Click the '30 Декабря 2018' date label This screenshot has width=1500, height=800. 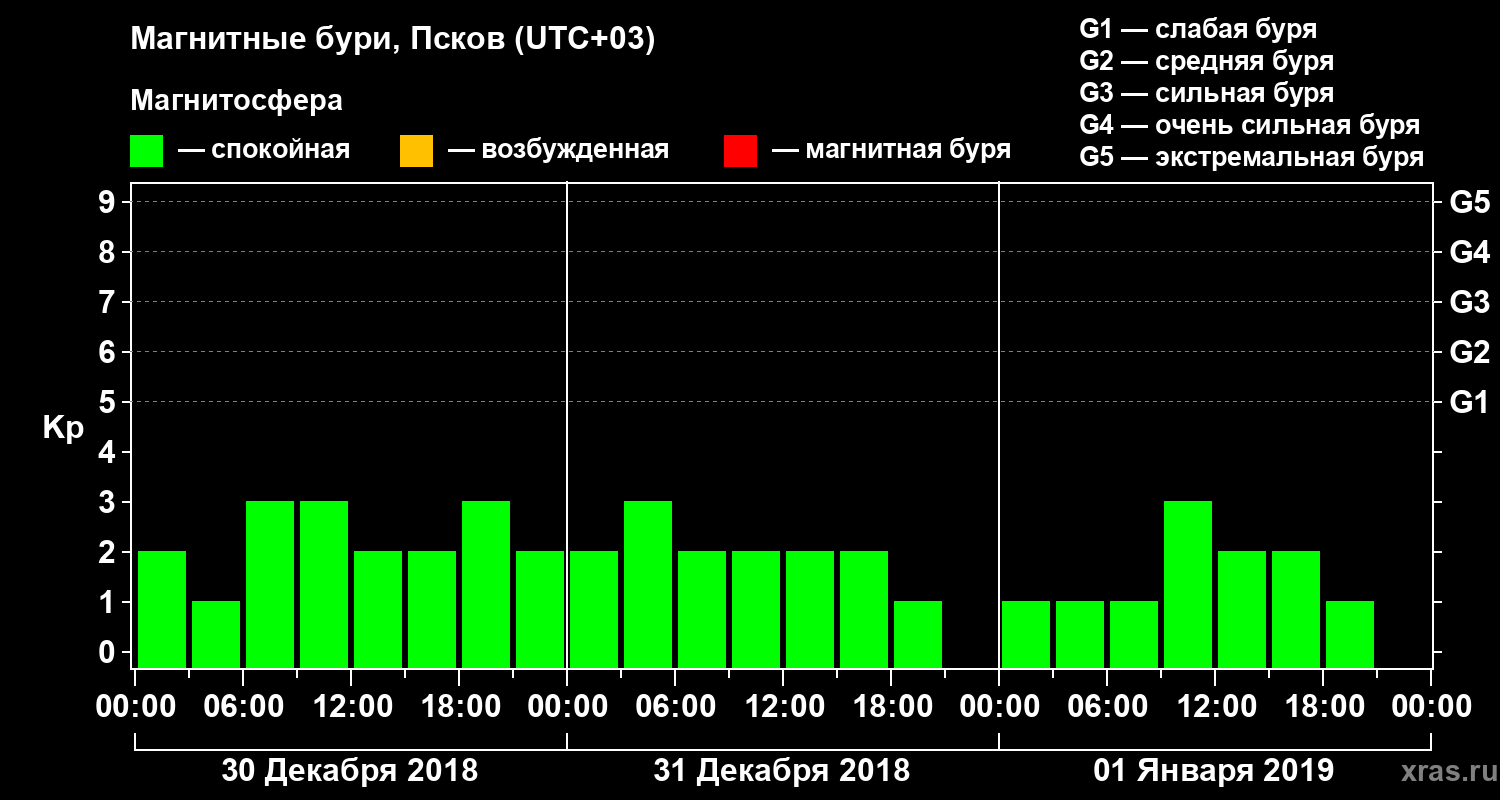pos(350,771)
